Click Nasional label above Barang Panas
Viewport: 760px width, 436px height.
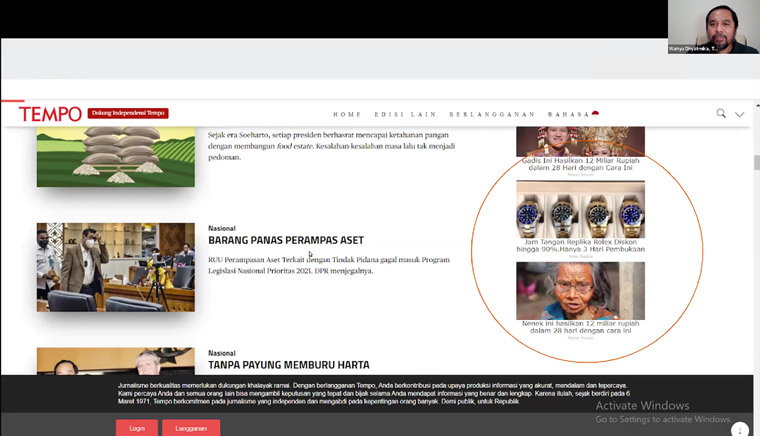222,228
